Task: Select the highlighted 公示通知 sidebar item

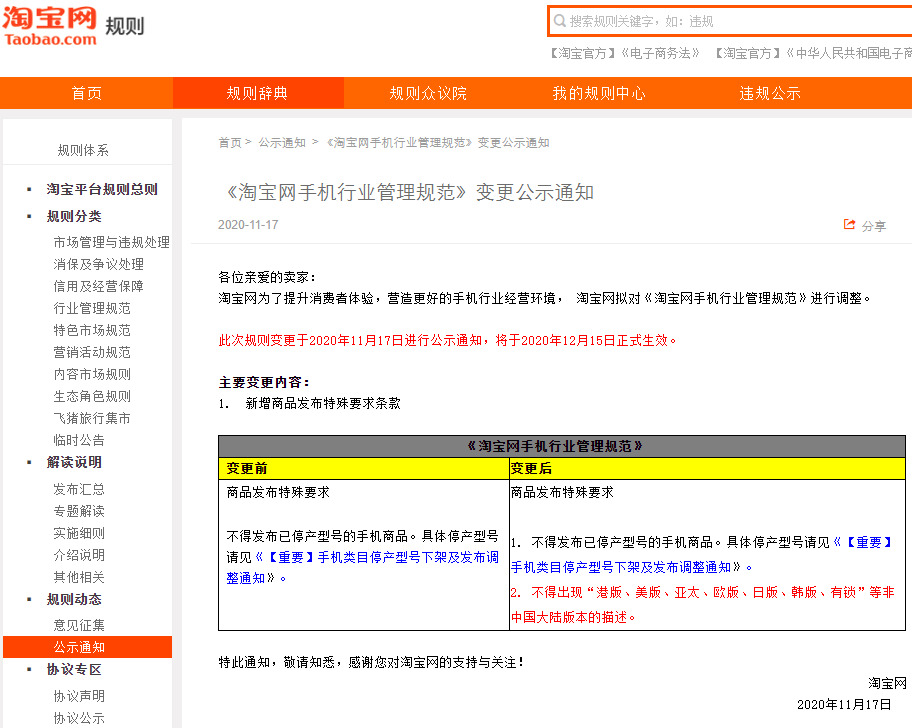Action: (x=87, y=647)
